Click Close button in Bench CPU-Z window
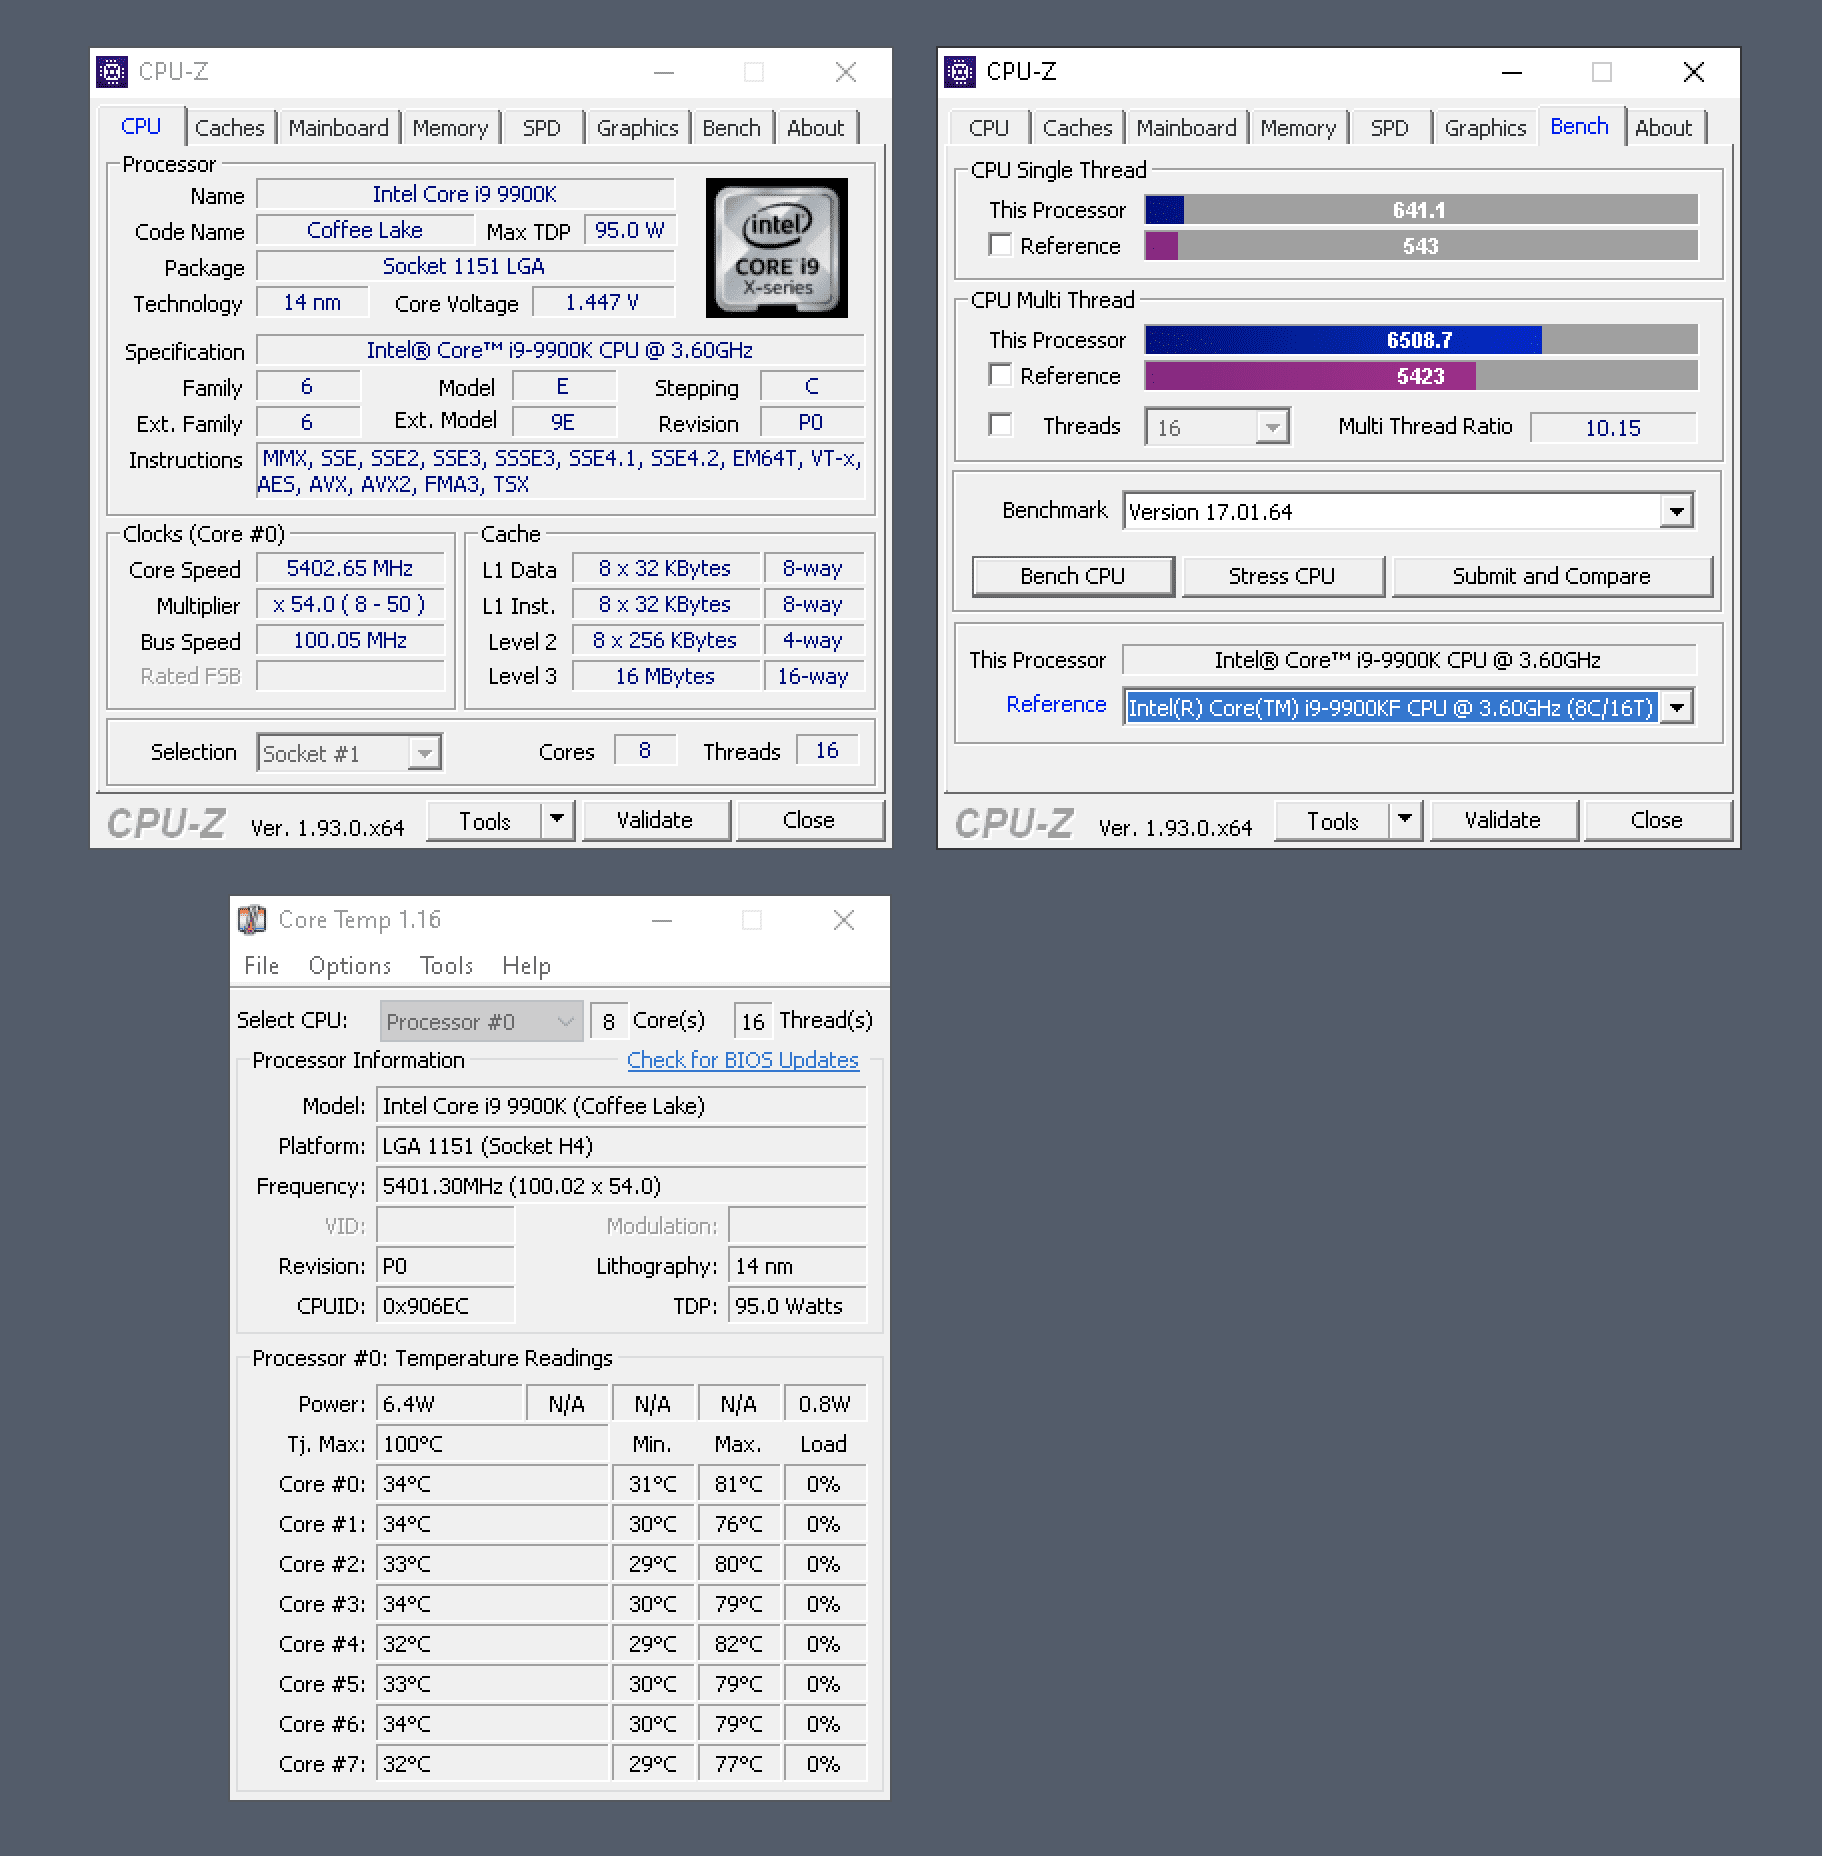 [1657, 820]
